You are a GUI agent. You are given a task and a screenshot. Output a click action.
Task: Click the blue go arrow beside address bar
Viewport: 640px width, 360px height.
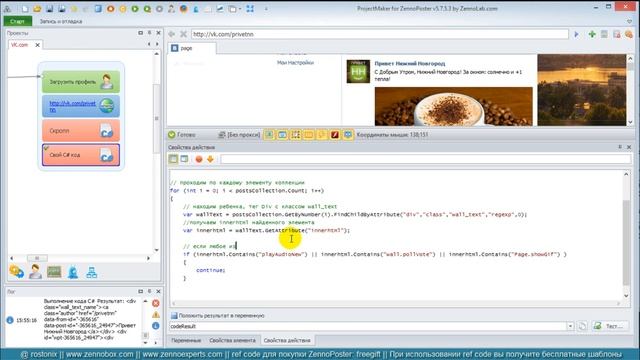coord(576,34)
